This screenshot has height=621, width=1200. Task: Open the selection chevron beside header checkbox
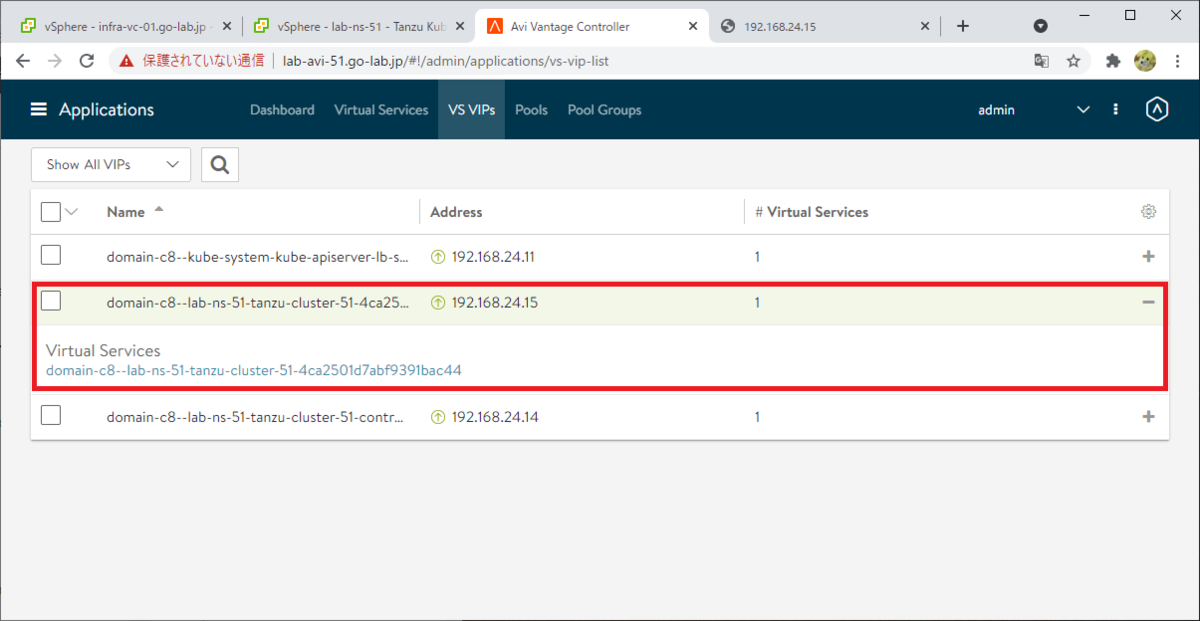pyautogui.click(x=71, y=211)
